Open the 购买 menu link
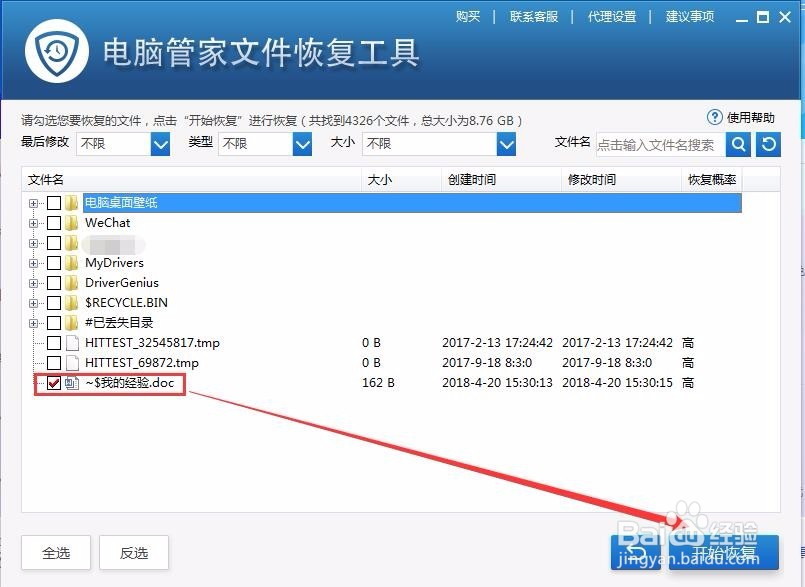The width and height of the screenshot is (805, 587). point(468,16)
